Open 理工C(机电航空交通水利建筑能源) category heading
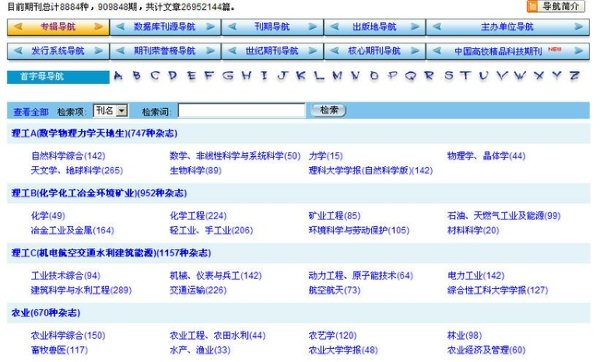This screenshot has height=362, width=600. pos(111,253)
